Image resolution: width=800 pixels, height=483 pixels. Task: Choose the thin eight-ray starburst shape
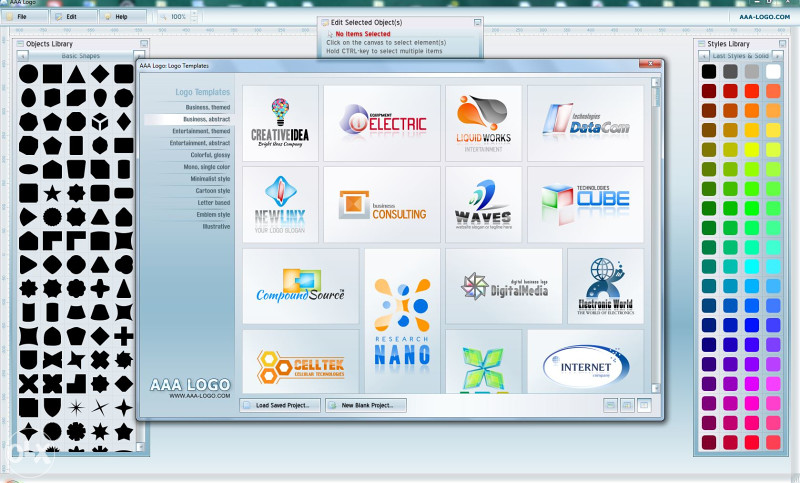76,408
